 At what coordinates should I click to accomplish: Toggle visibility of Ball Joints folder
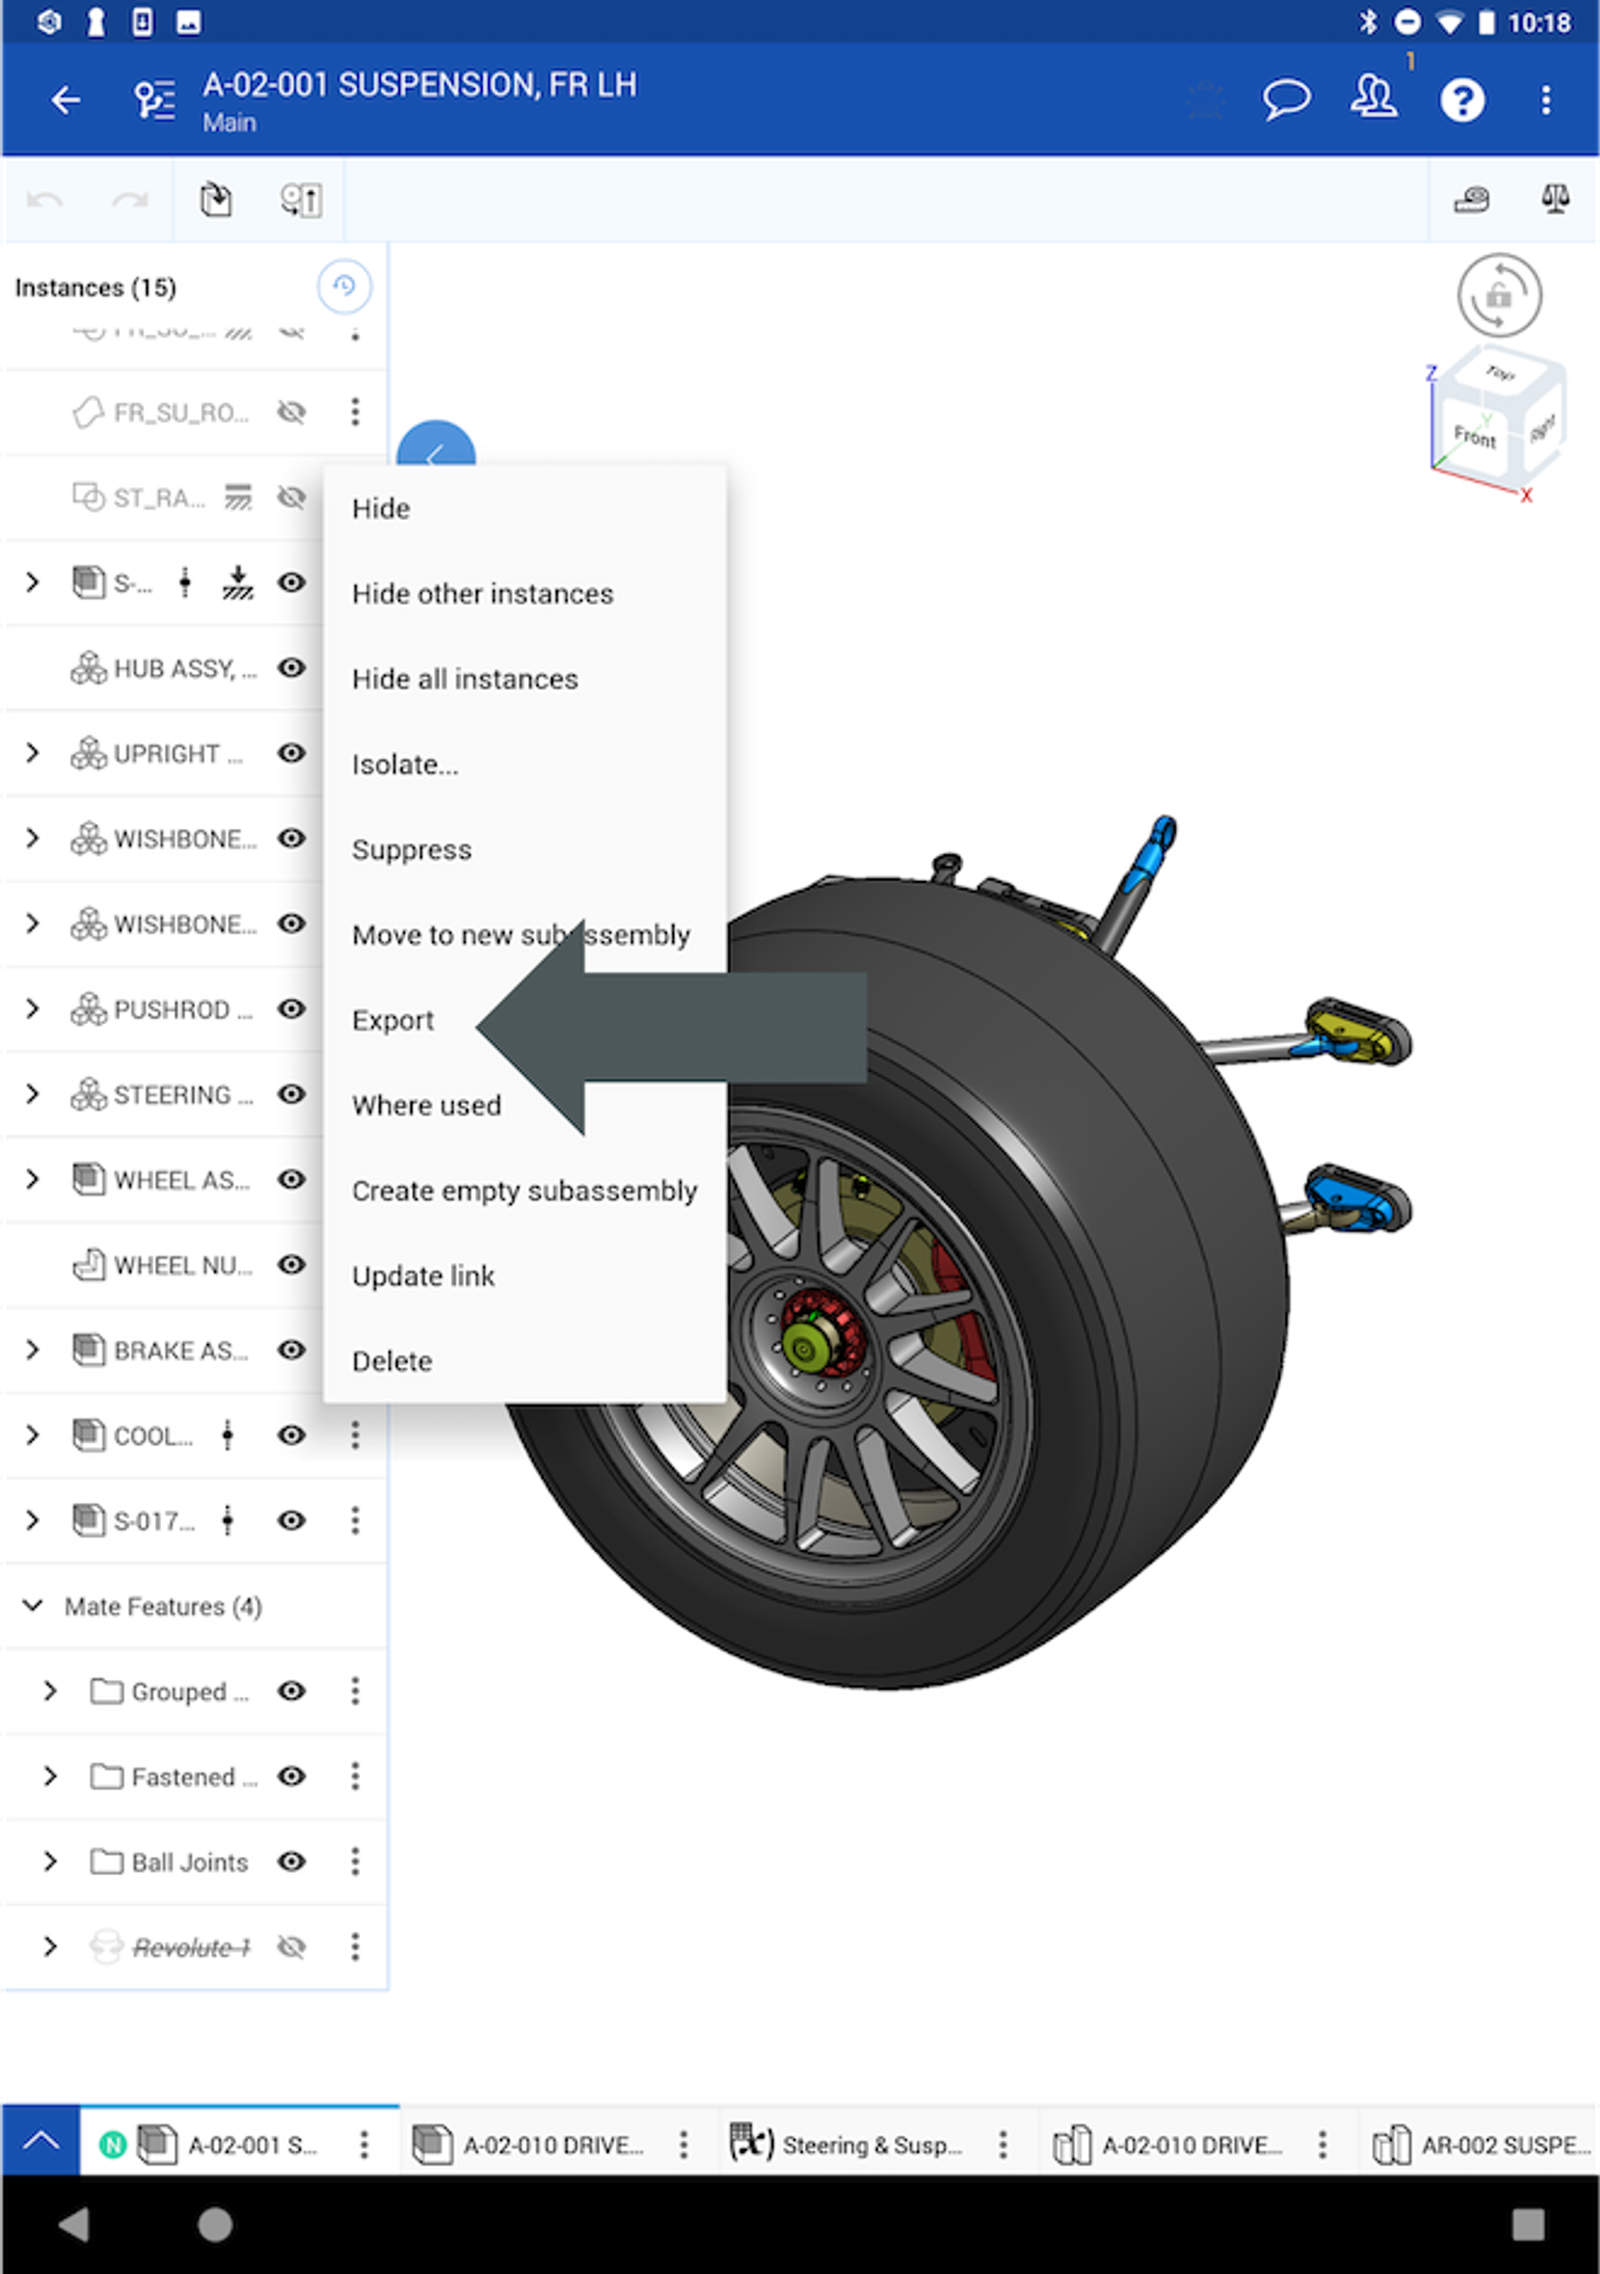coord(291,1862)
